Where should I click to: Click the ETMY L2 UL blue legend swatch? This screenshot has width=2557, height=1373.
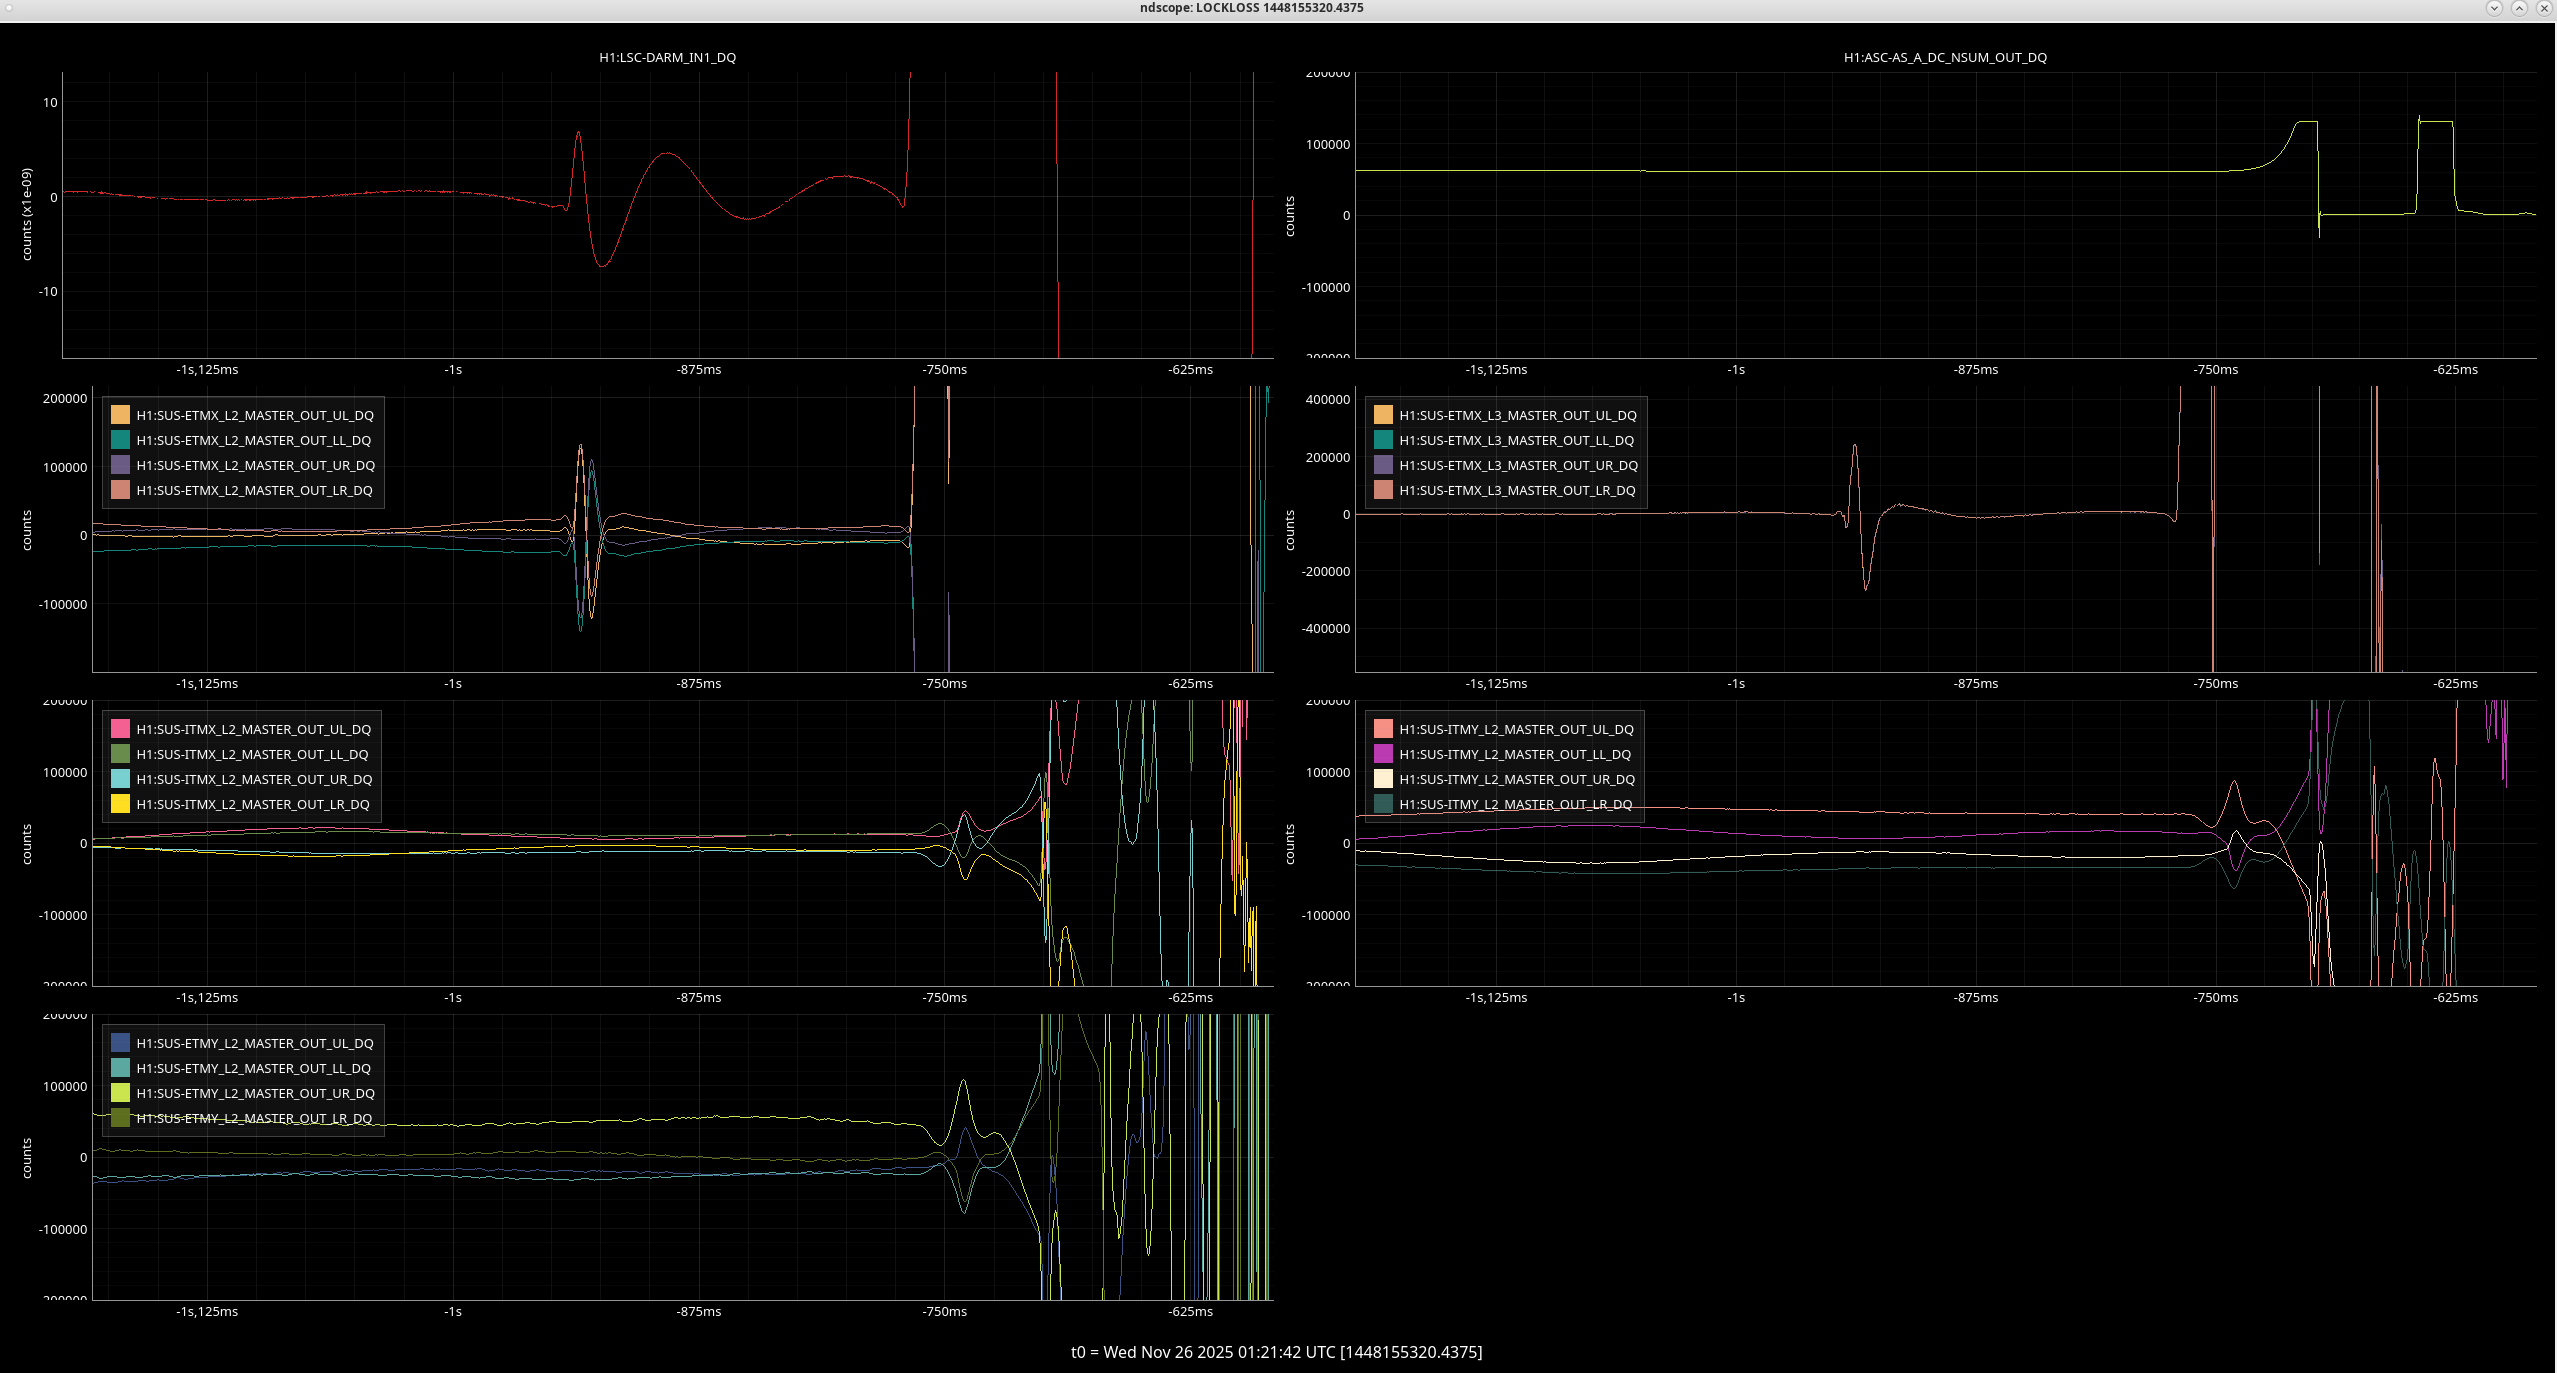120,1043
